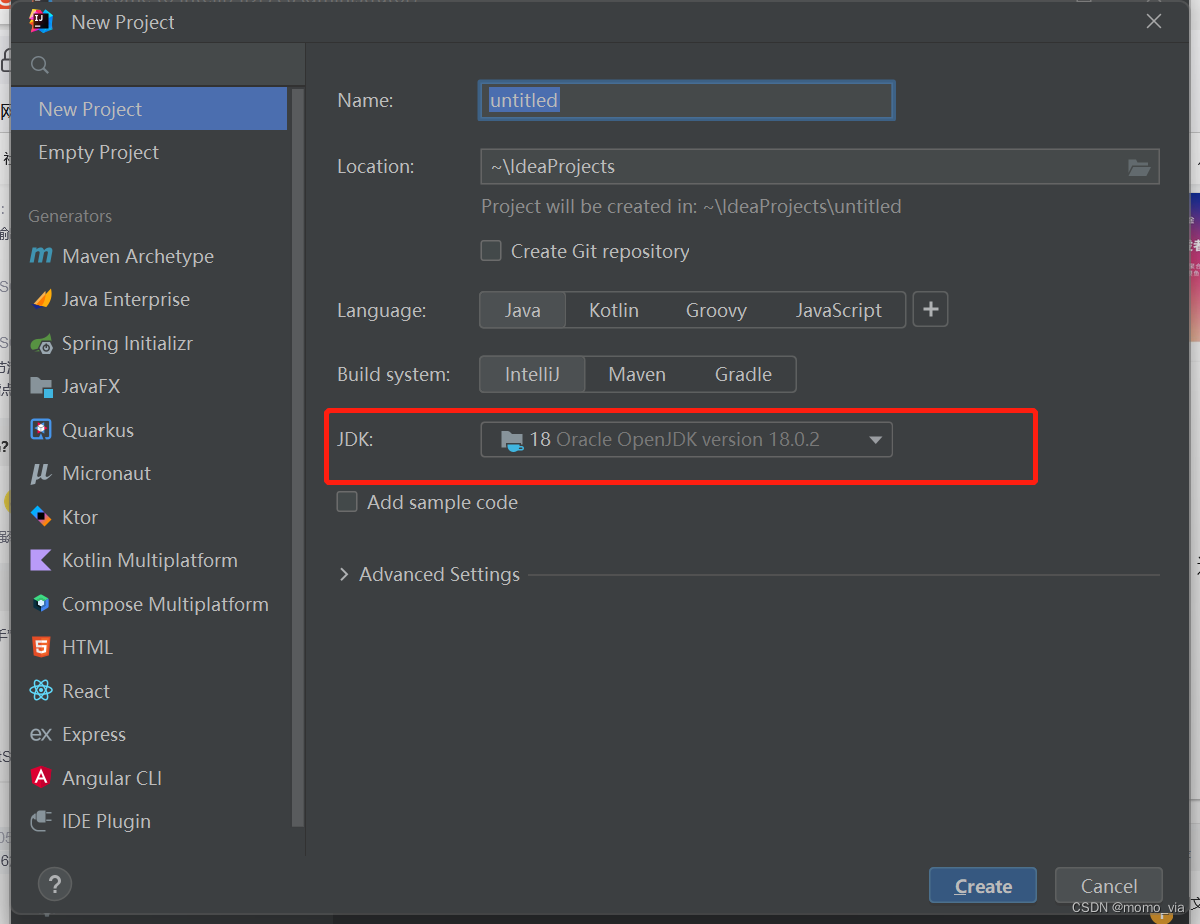Viewport: 1200px width, 924px height.
Task: Click the plus icon to add language
Action: click(931, 310)
